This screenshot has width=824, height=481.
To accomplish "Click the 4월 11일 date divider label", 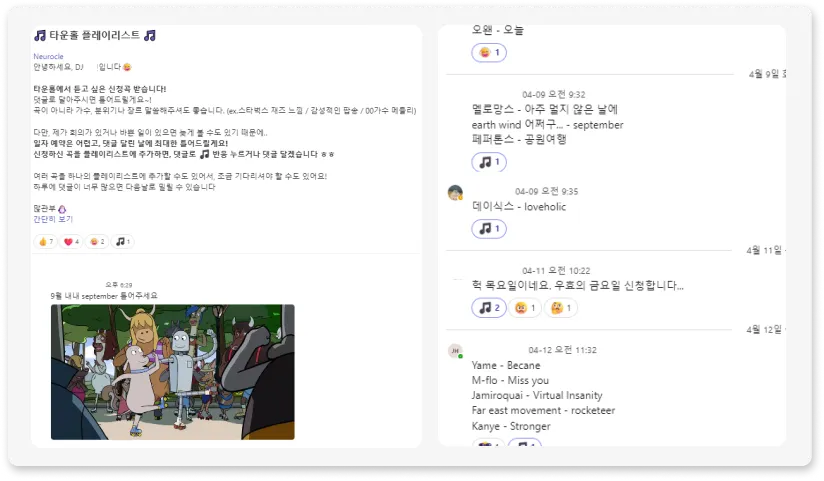I will click(766, 250).
